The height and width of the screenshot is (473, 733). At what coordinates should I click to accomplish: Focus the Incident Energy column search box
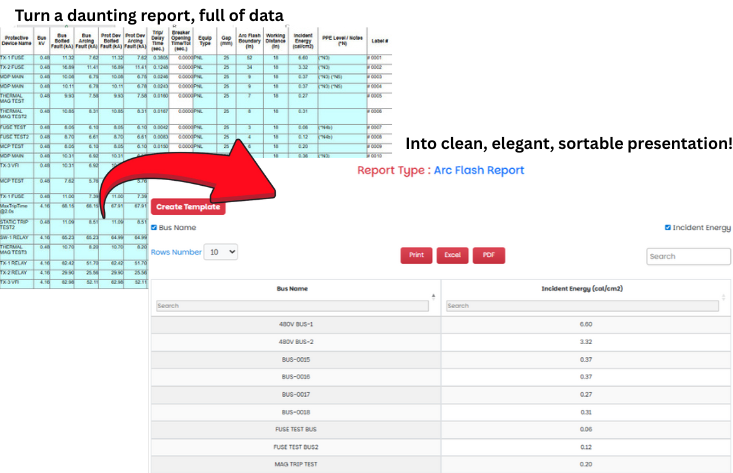[x=586, y=306]
